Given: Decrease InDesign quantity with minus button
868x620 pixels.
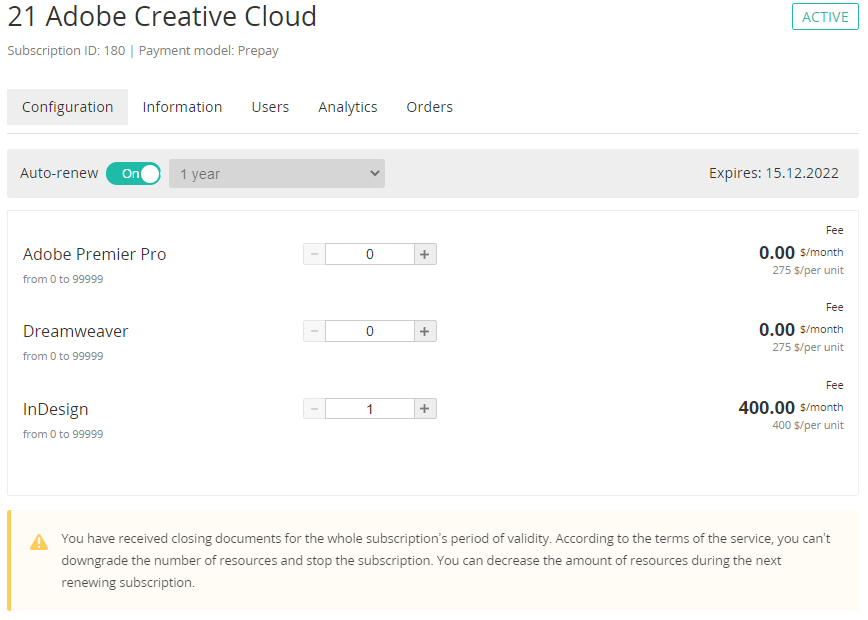Looking at the screenshot, I should [x=314, y=409].
